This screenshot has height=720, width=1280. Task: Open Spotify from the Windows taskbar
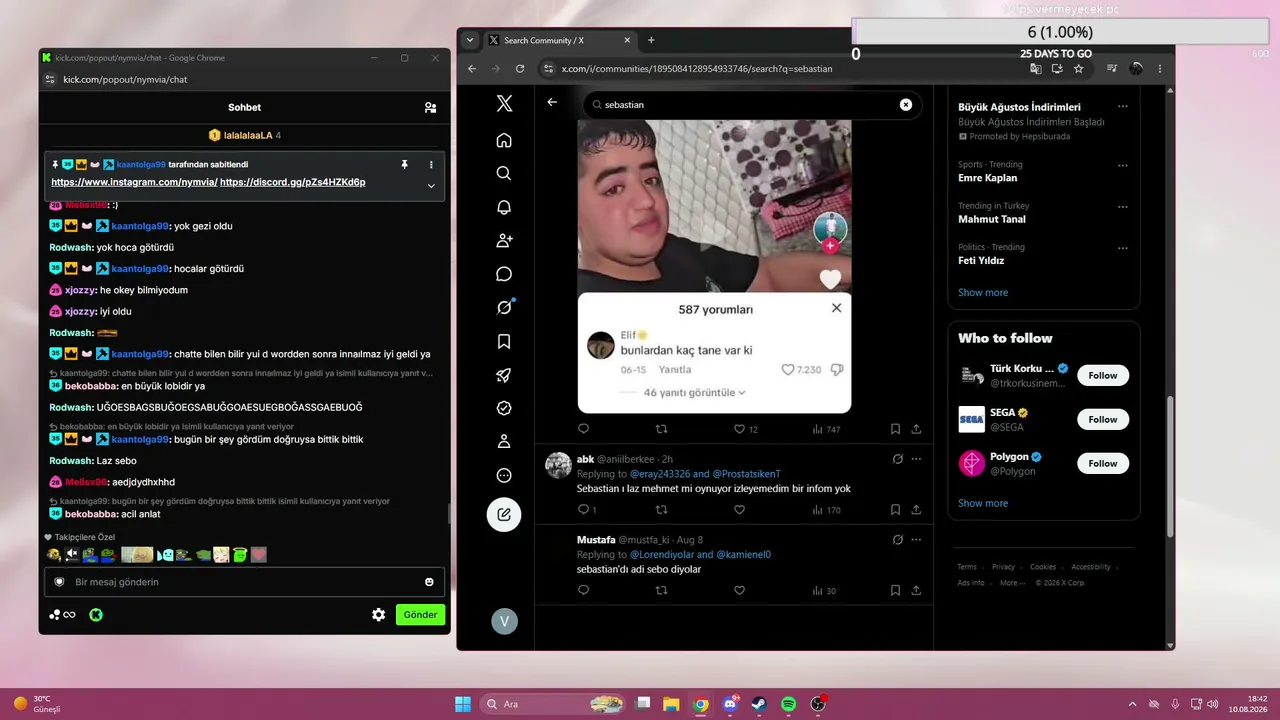788,704
